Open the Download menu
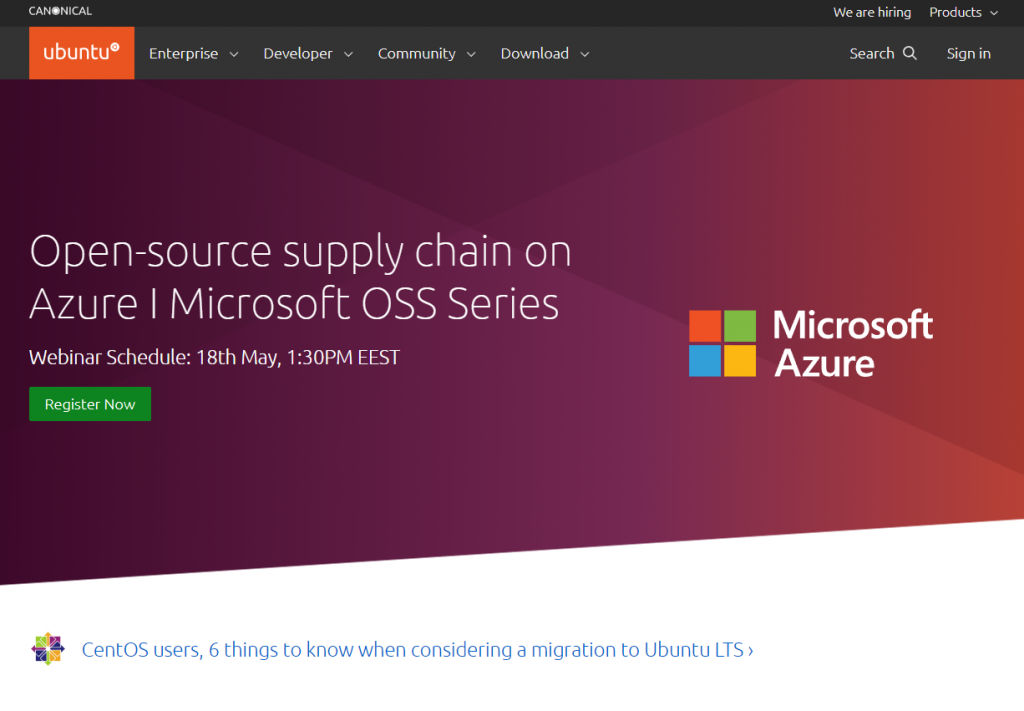The image size is (1024, 711). (x=545, y=53)
